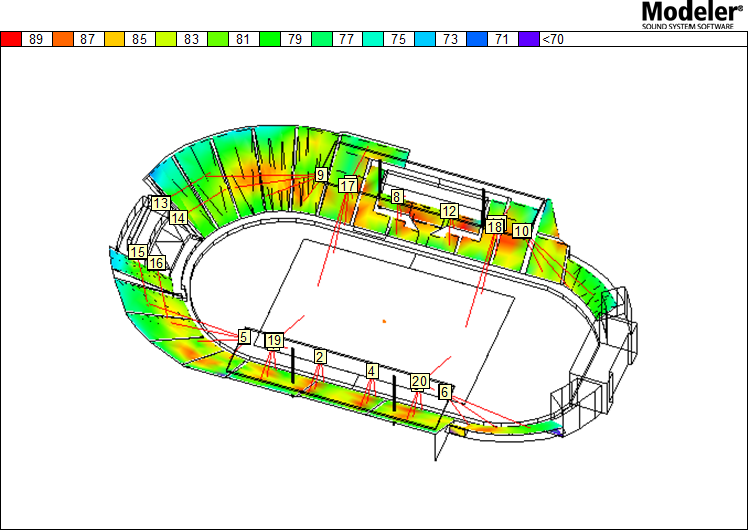The width and height of the screenshot is (749, 531).
Task: Select loudspeaker marker 10
Action: click(521, 231)
